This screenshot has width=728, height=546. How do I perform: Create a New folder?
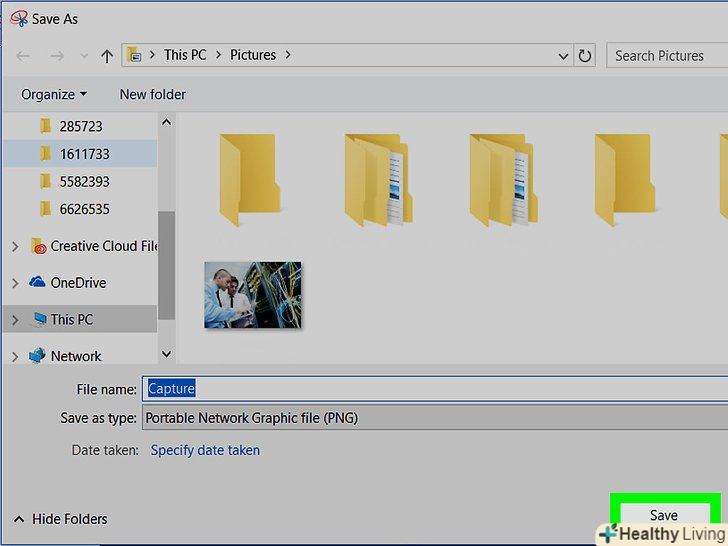(153, 94)
